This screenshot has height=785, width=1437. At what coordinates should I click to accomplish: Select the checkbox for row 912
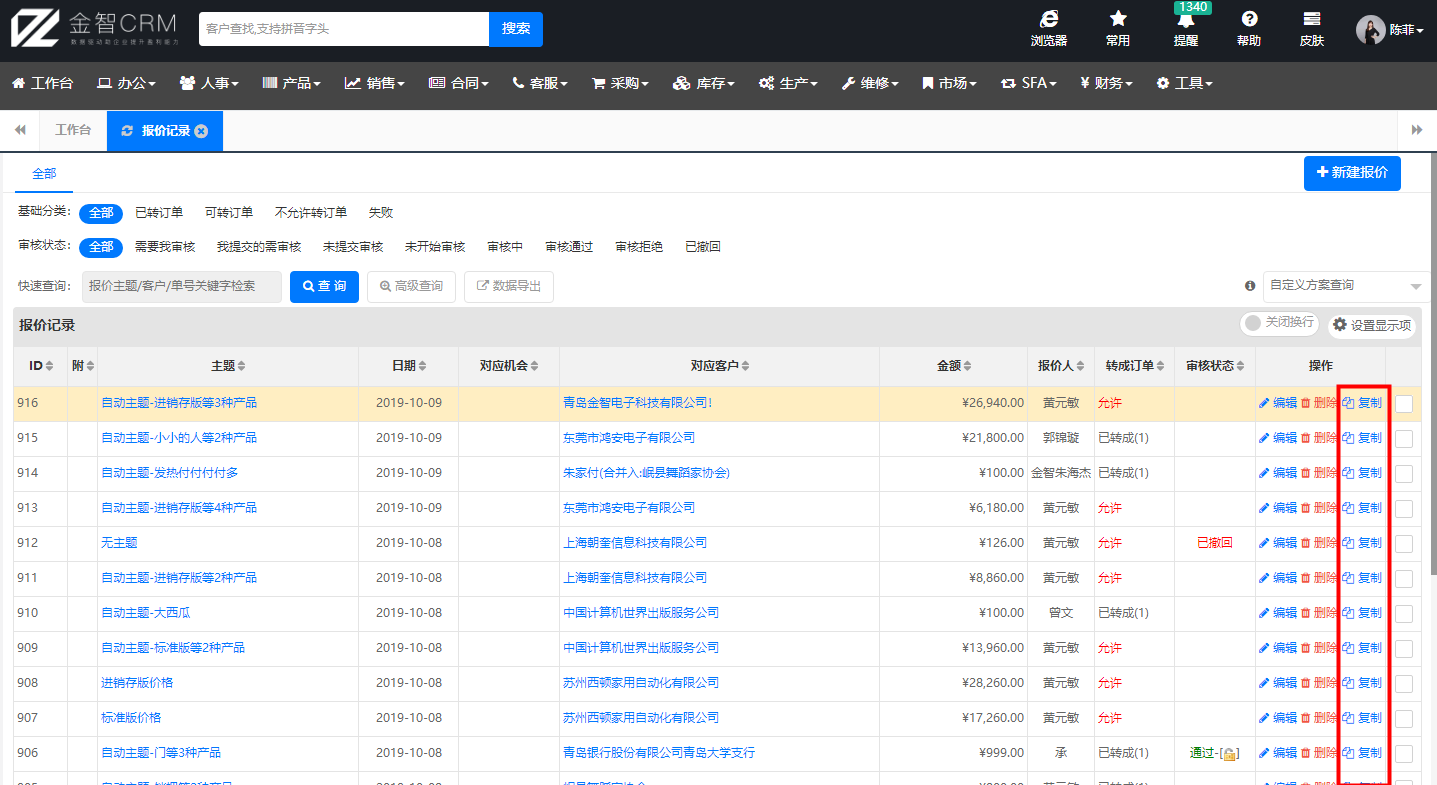tap(1404, 544)
